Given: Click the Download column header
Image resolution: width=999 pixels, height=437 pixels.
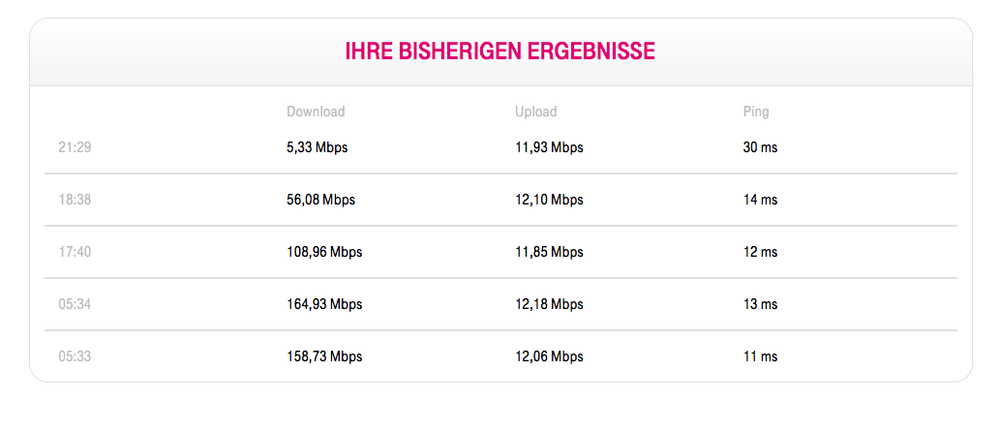Looking at the screenshot, I should (315, 112).
